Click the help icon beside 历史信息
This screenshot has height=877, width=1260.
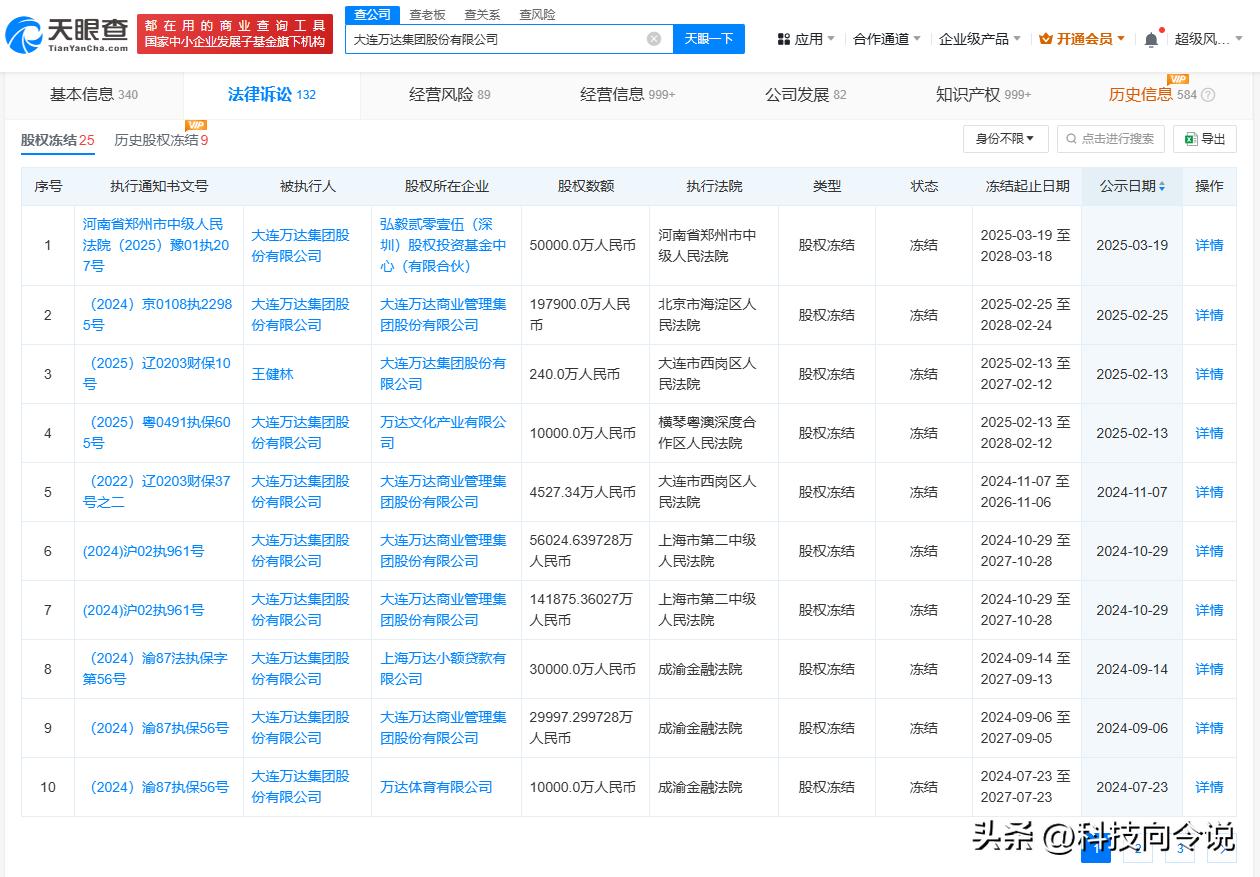1208,95
